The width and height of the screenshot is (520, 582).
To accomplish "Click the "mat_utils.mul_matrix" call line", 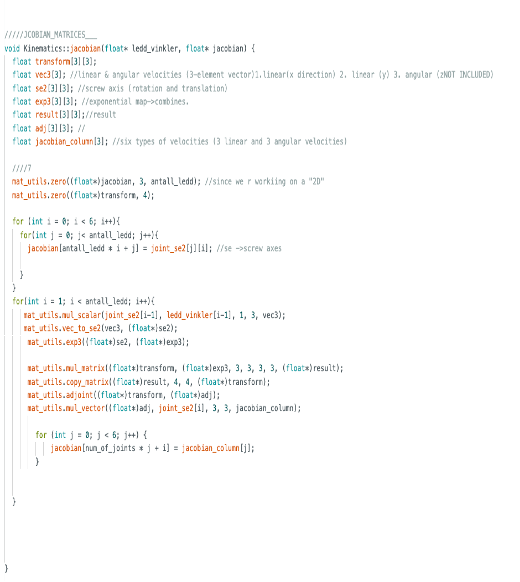I will pyautogui.click(x=185, y=368).
